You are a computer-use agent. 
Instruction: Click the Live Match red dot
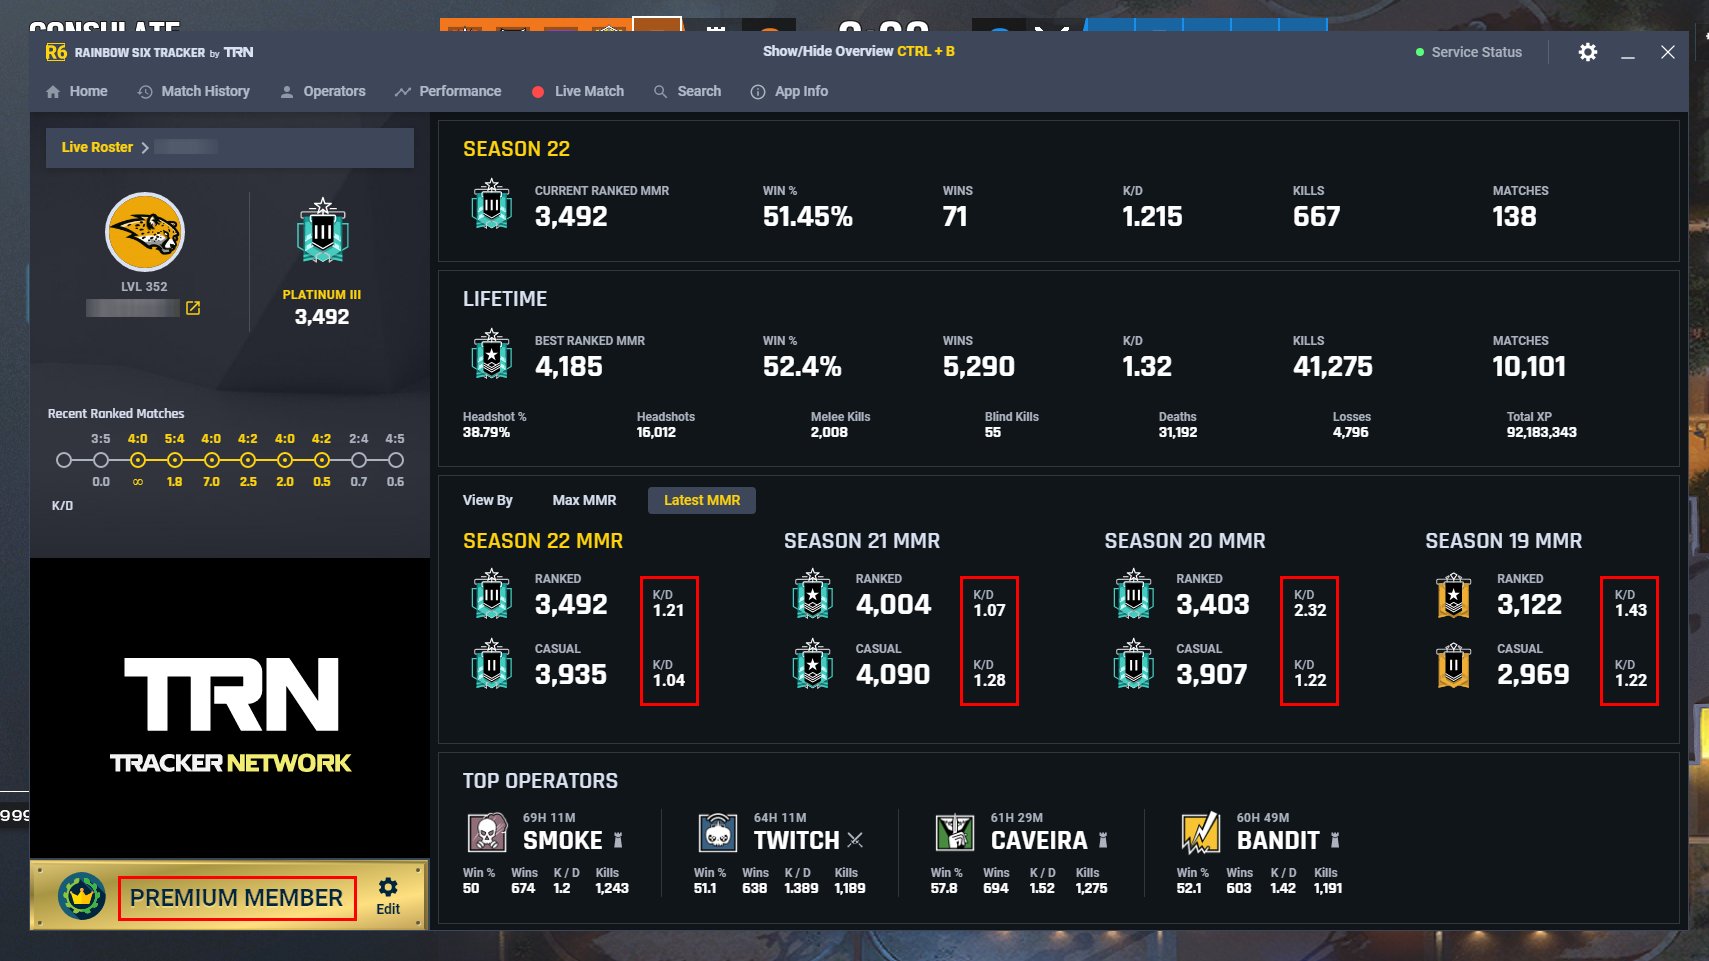point(538,91)
